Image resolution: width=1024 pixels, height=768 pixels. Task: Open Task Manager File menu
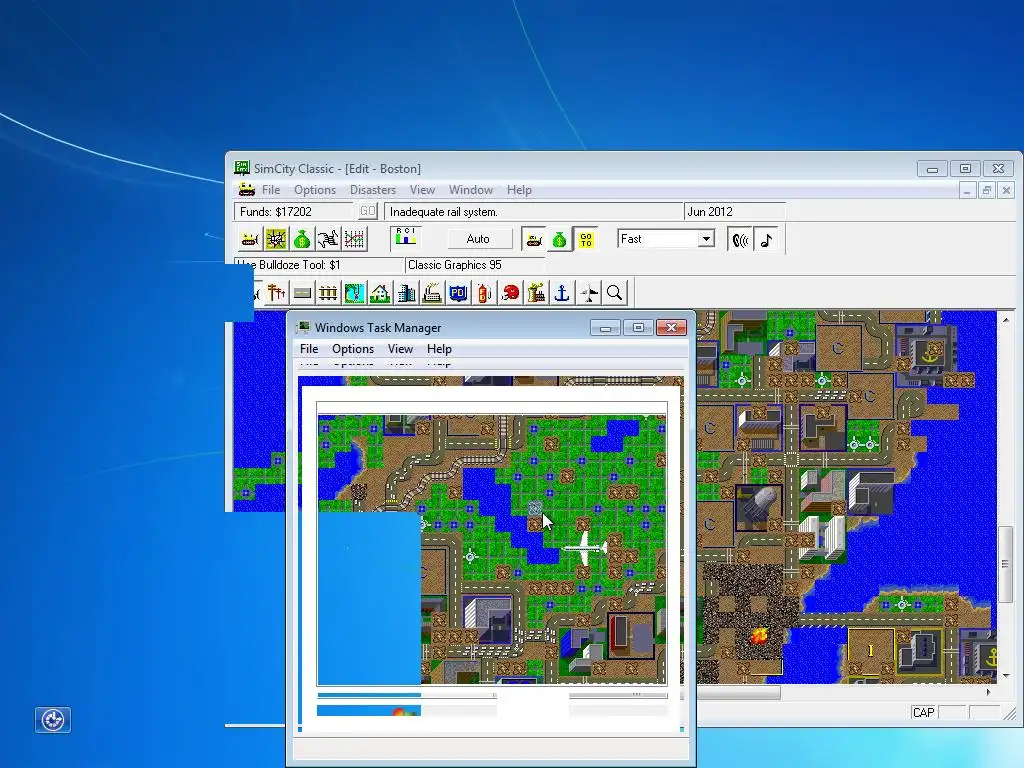tap(309, 349)
